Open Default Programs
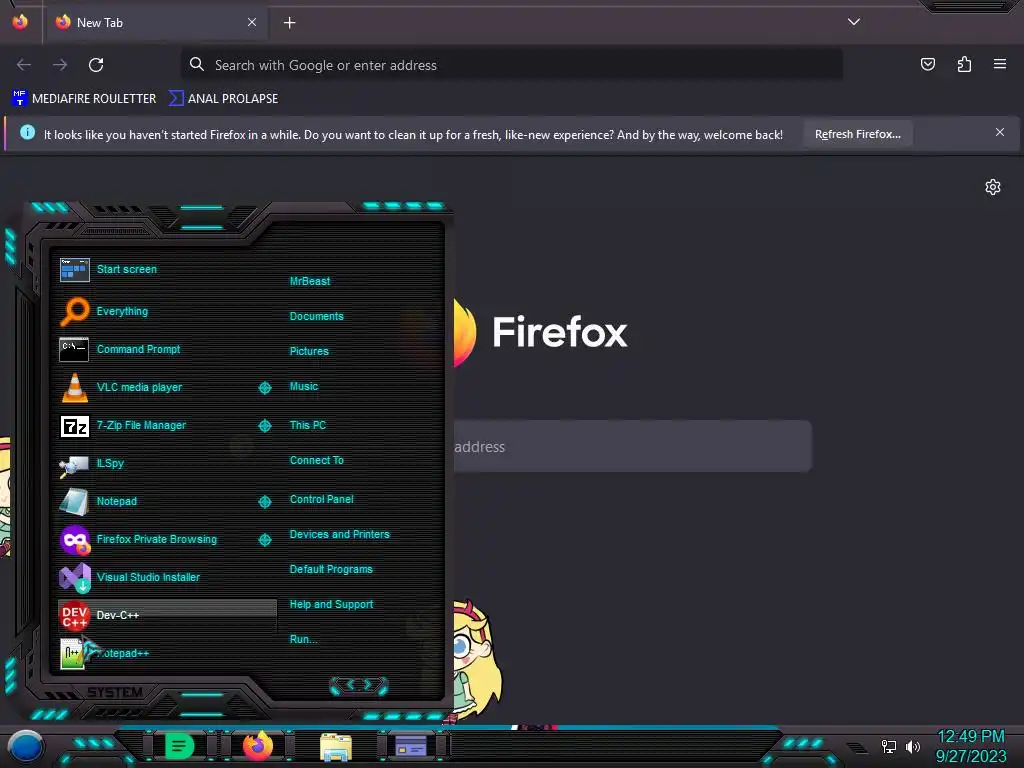 point(331,569)
